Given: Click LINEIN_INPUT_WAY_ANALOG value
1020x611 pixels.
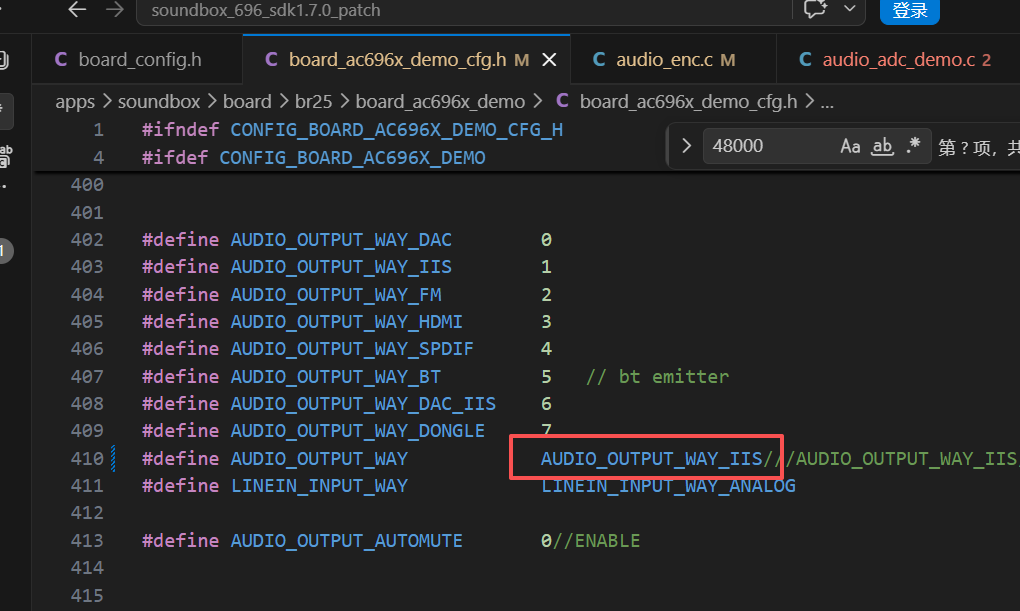Looking at the screenshot, I should click(668, 486).
